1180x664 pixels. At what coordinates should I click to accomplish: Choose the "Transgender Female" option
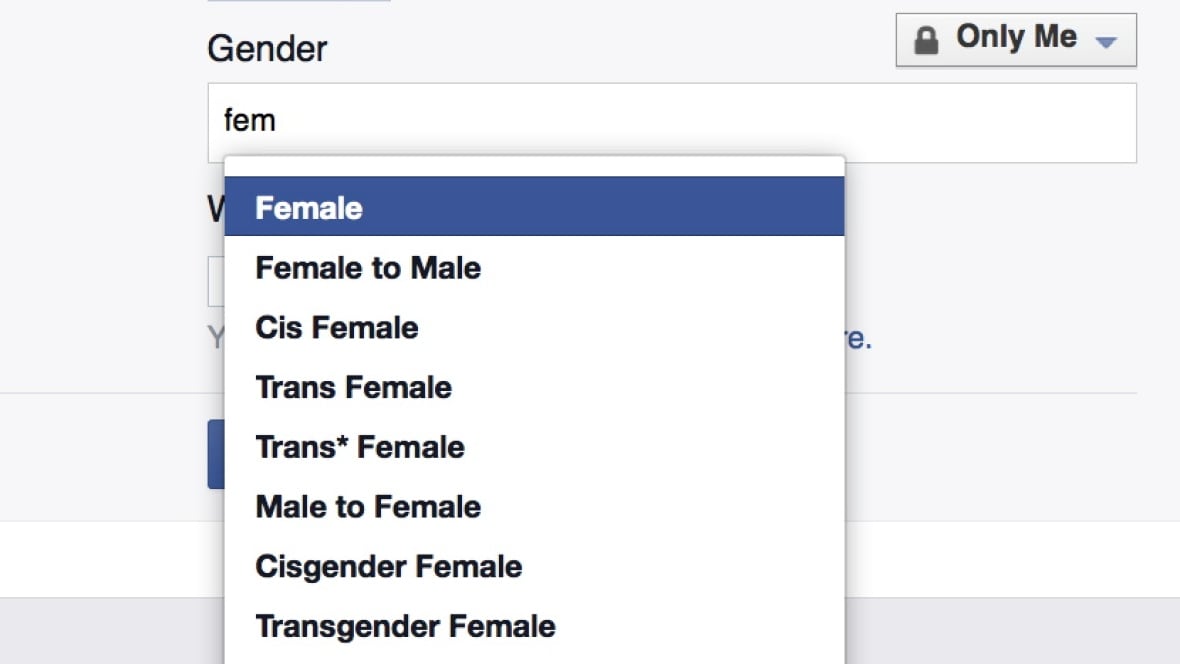pos(405,627)
